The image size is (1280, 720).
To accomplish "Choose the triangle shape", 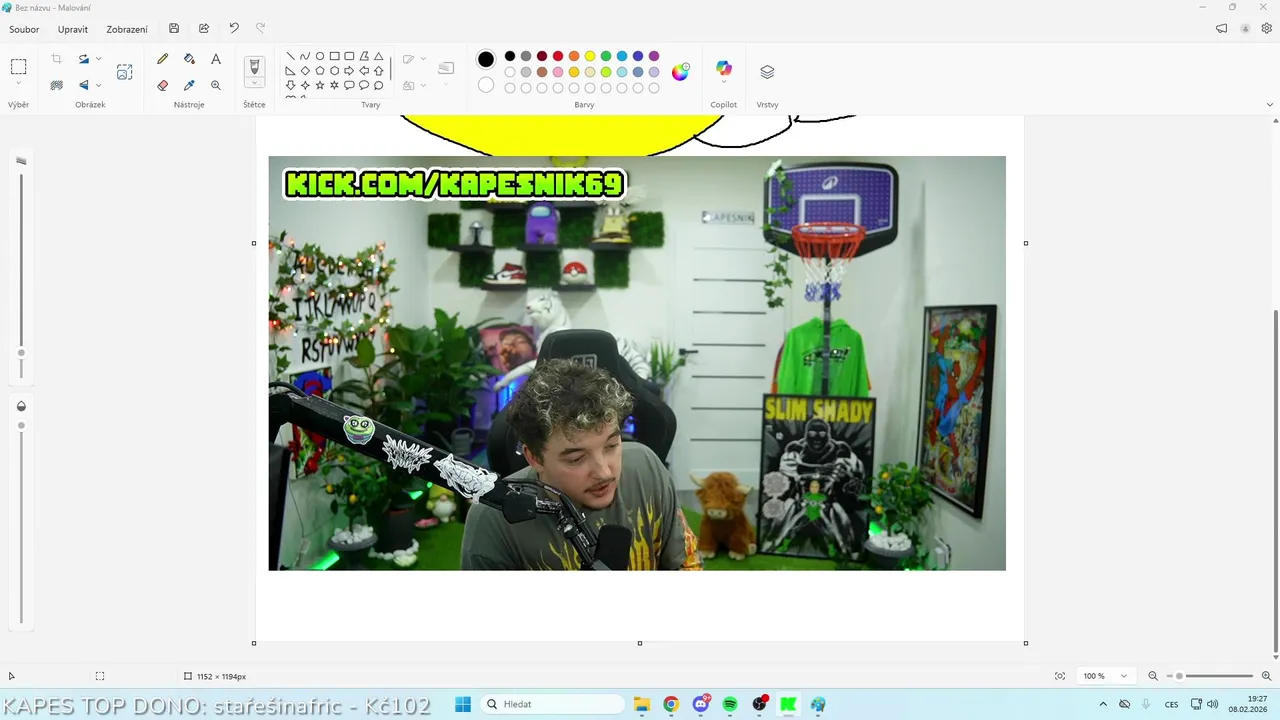I will pos(378,56).
